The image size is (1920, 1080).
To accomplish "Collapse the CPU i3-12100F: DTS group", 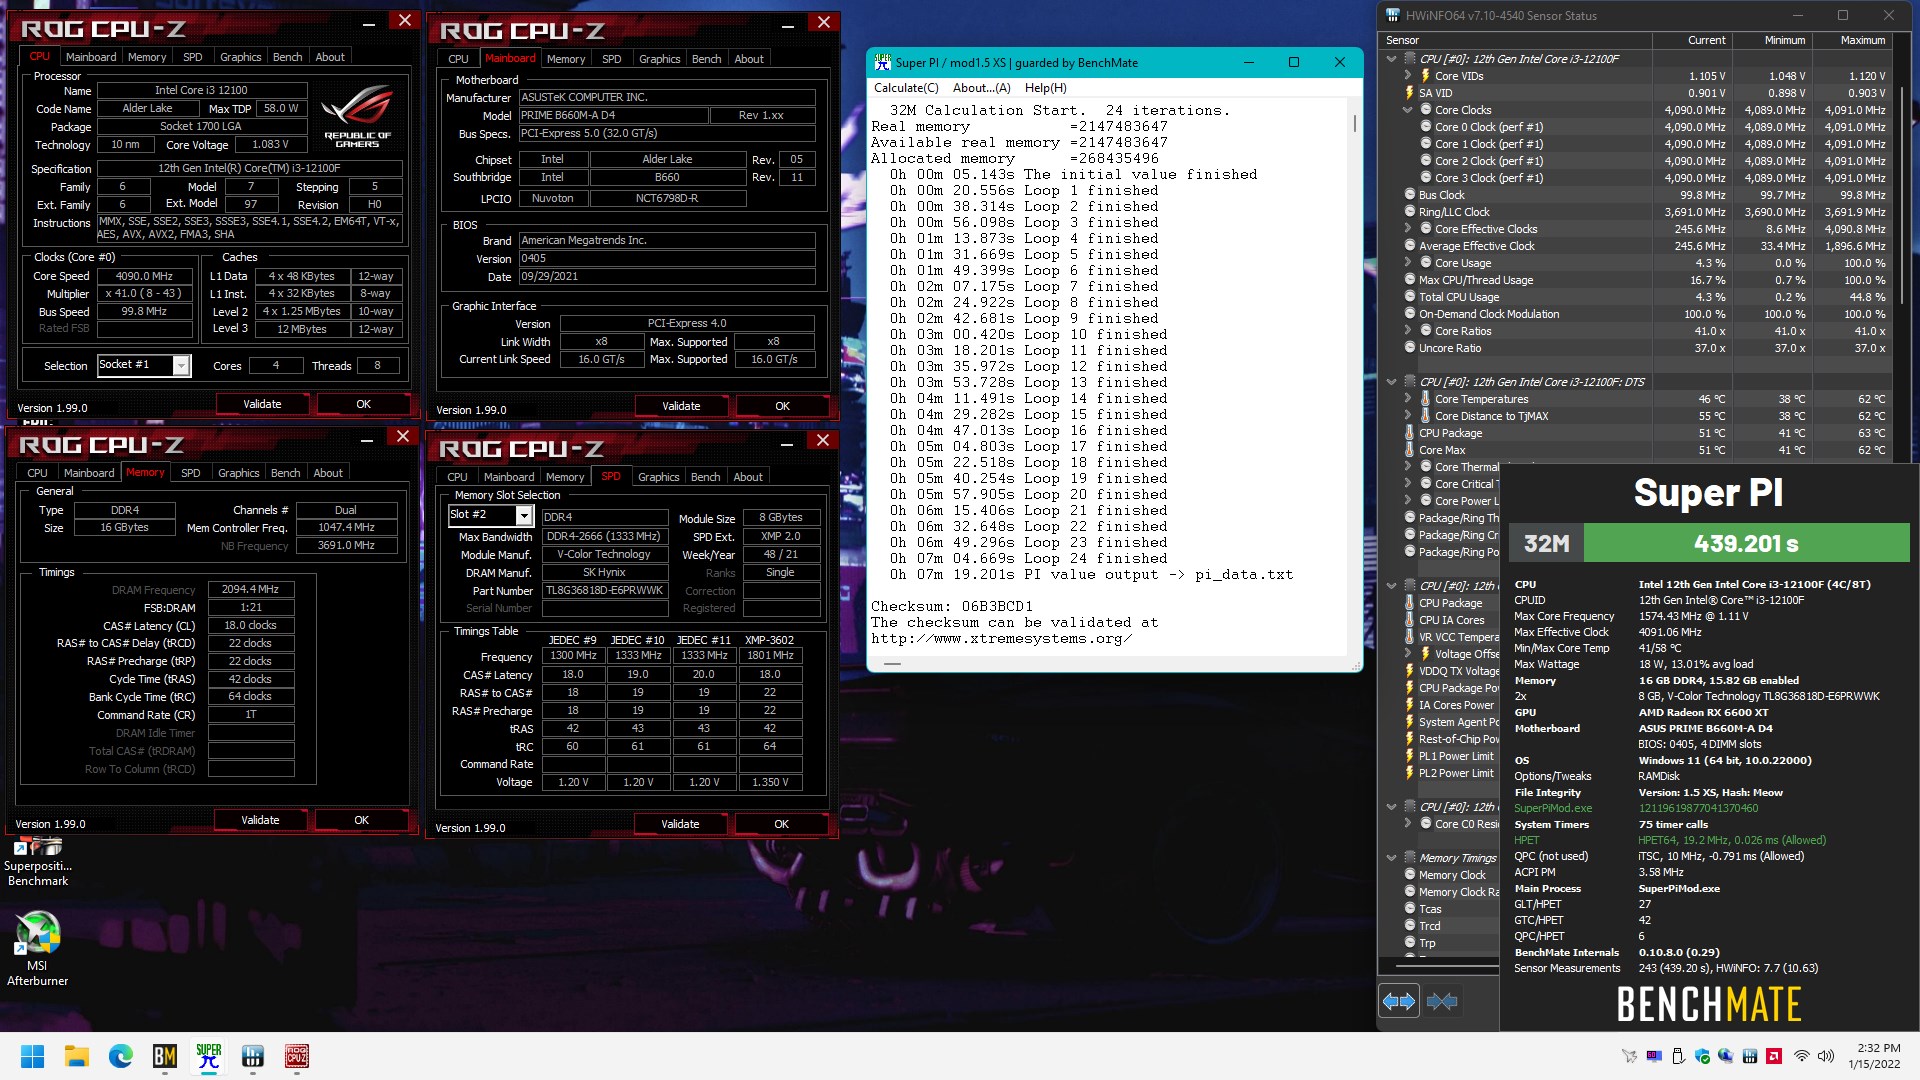I will pos(1391,382).
